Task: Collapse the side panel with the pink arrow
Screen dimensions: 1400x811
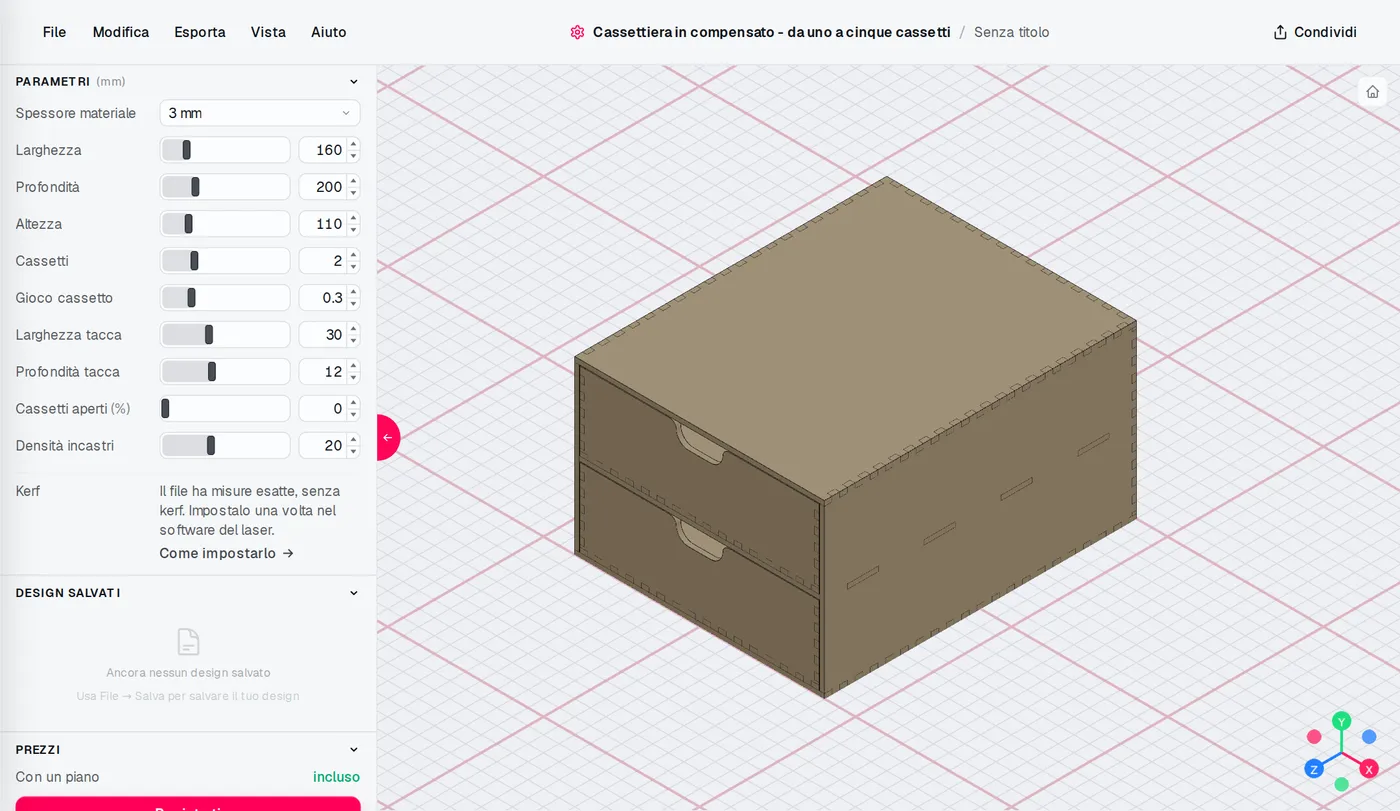Action: 388,437
